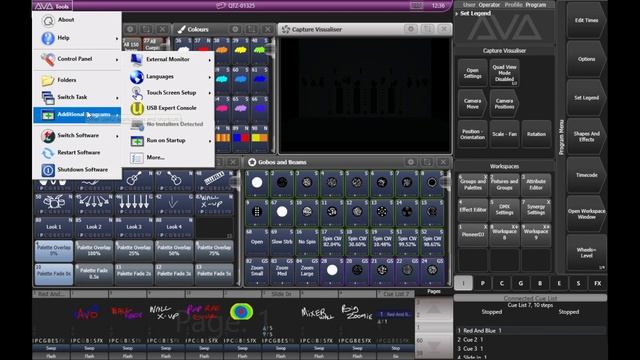
Task: Select the rainbow circle playback fader legend
Action: tap(241, 312)
